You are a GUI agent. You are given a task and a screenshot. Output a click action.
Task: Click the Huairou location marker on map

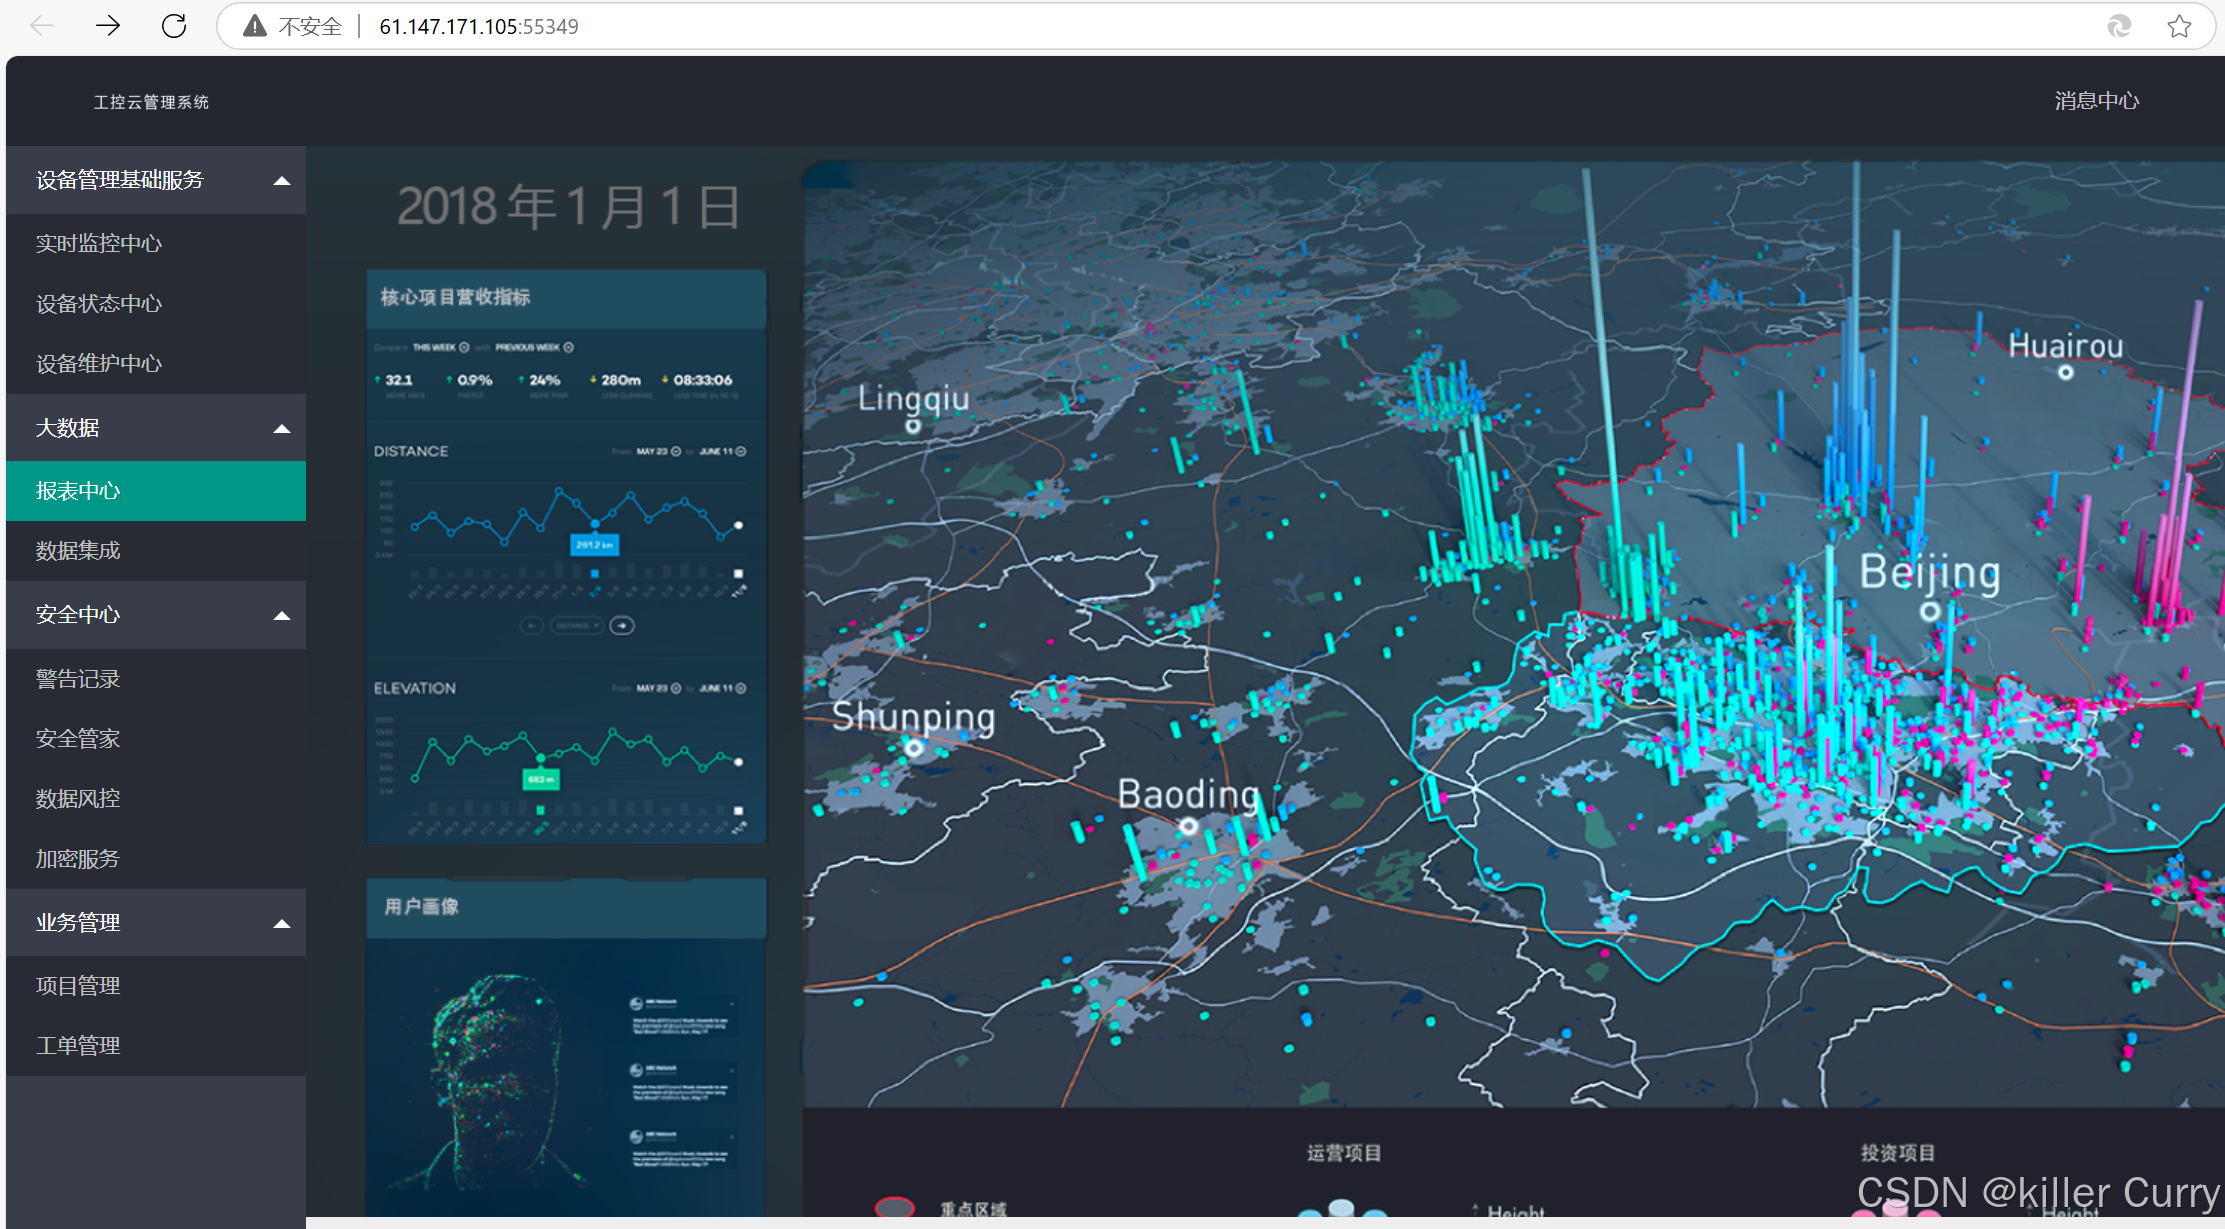pos(2065,373)
